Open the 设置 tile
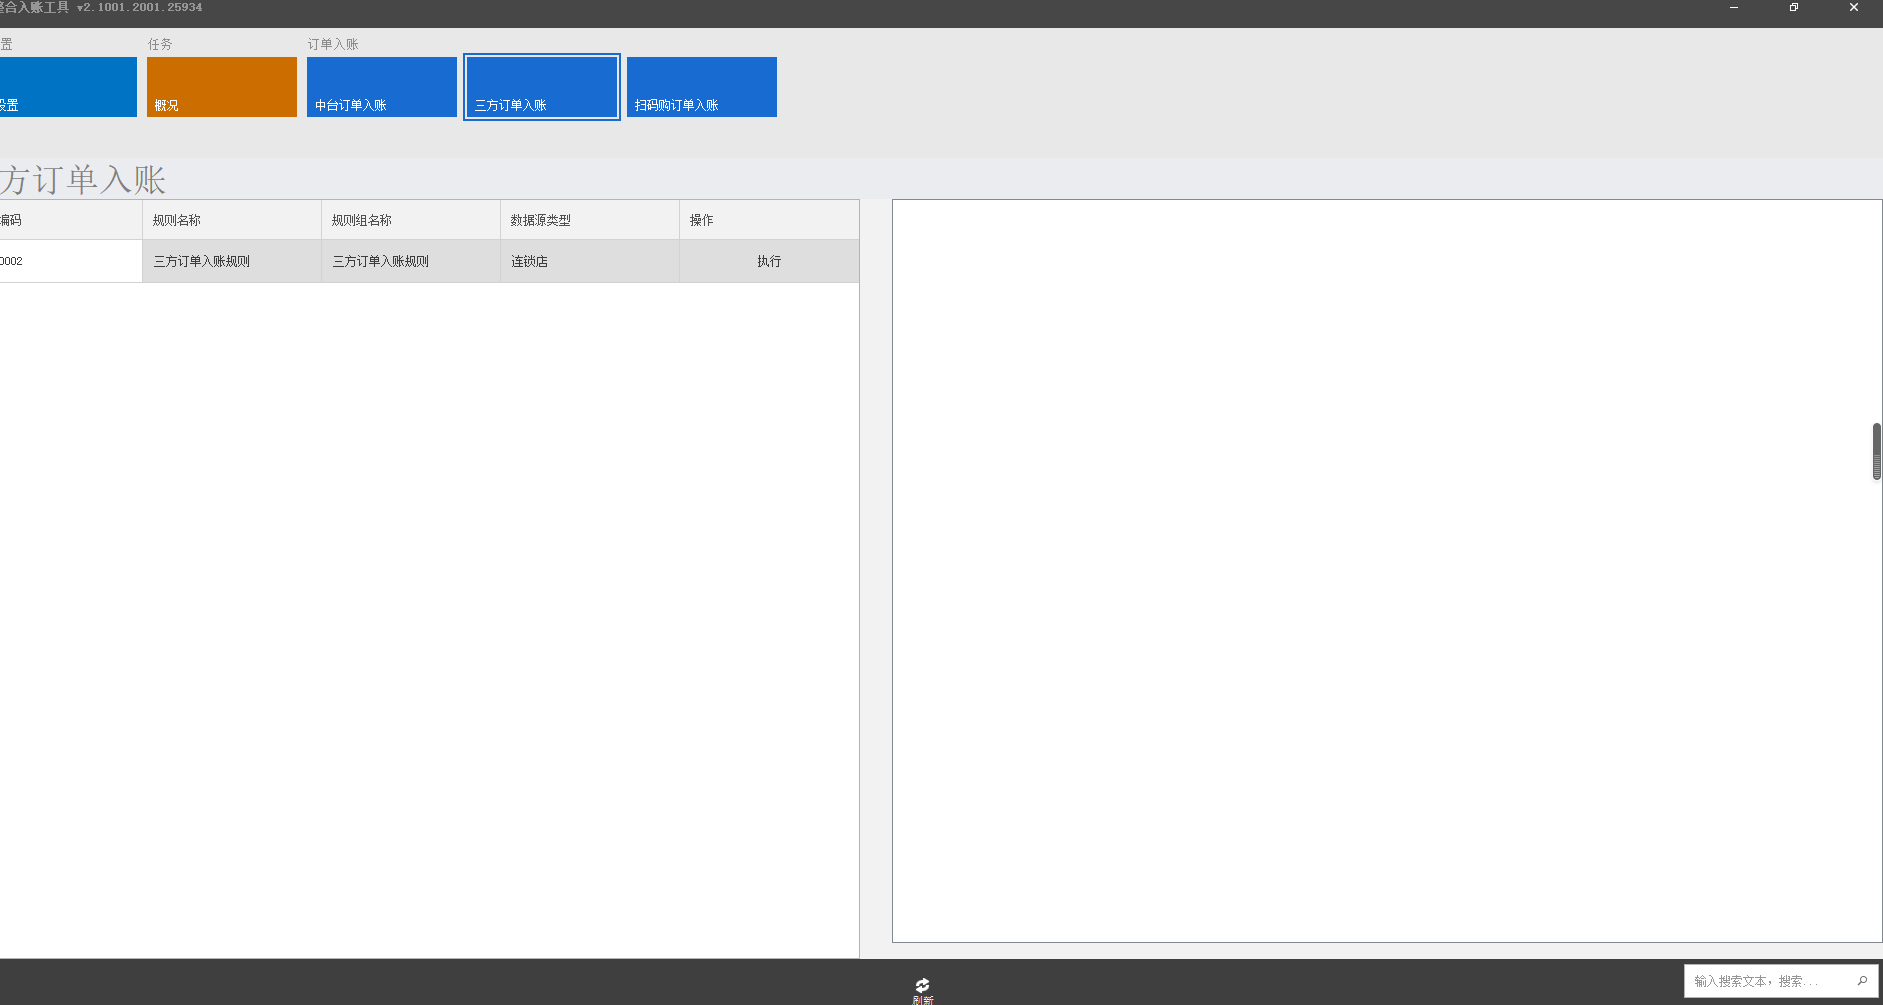This screenshot has width=1883, height=1005. point(68,87)
